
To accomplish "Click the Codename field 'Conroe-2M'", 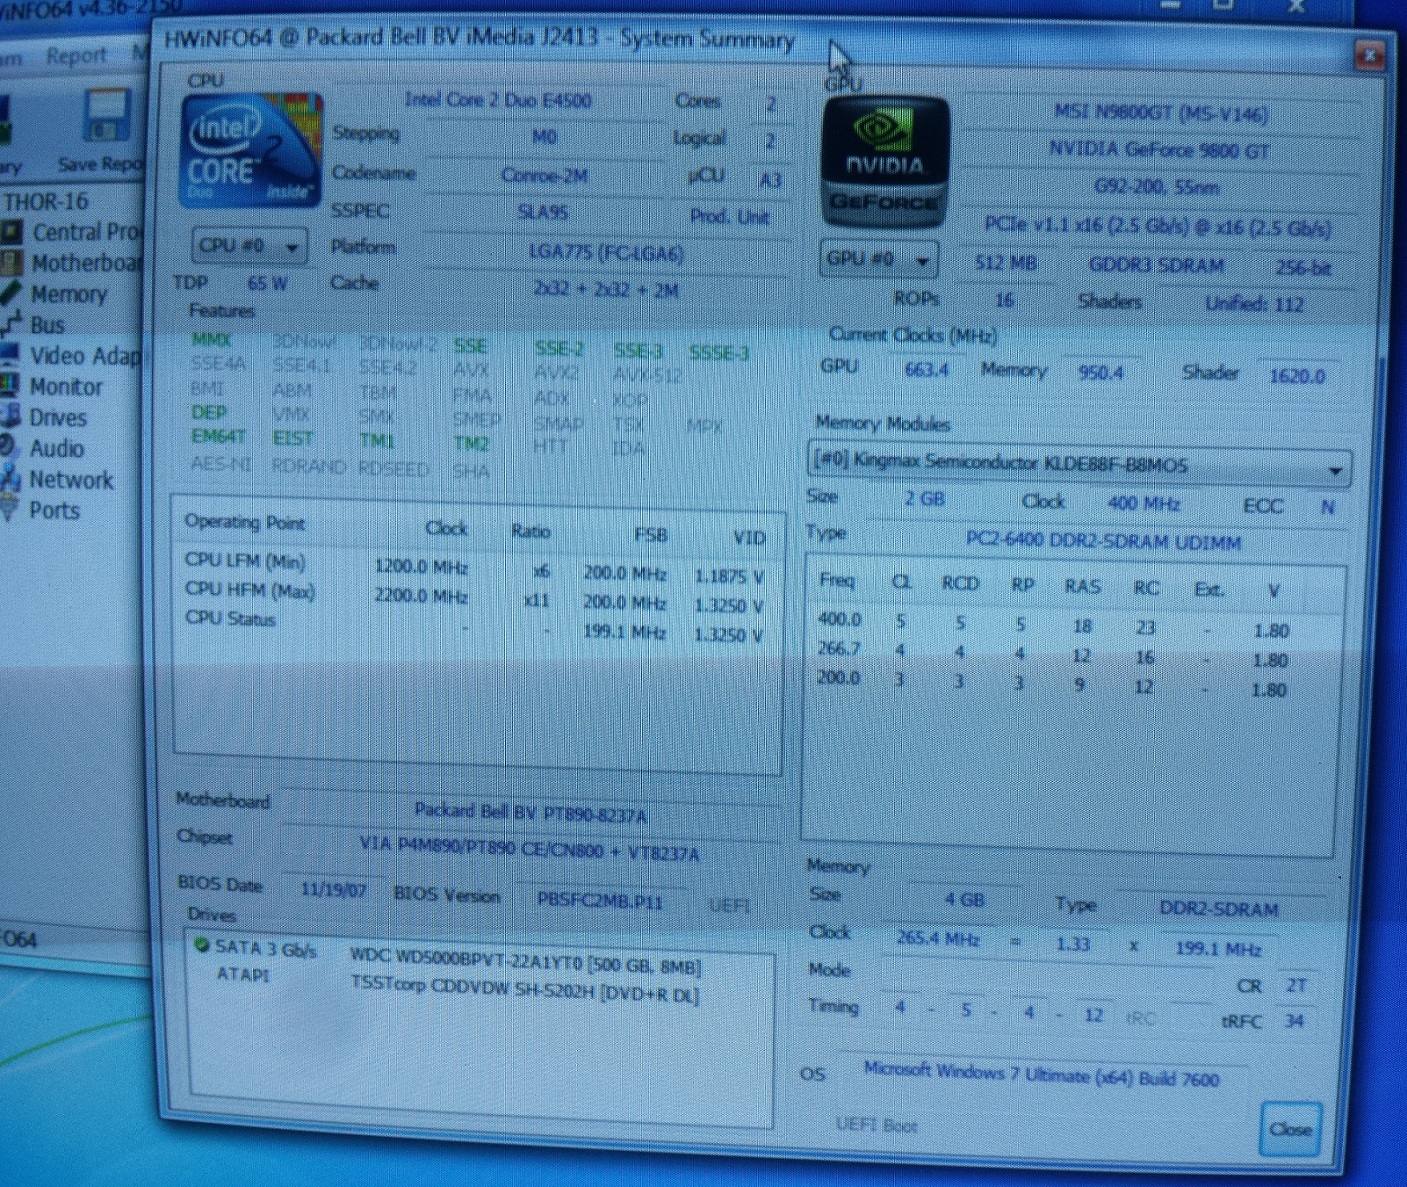I will tap(544, 175).
